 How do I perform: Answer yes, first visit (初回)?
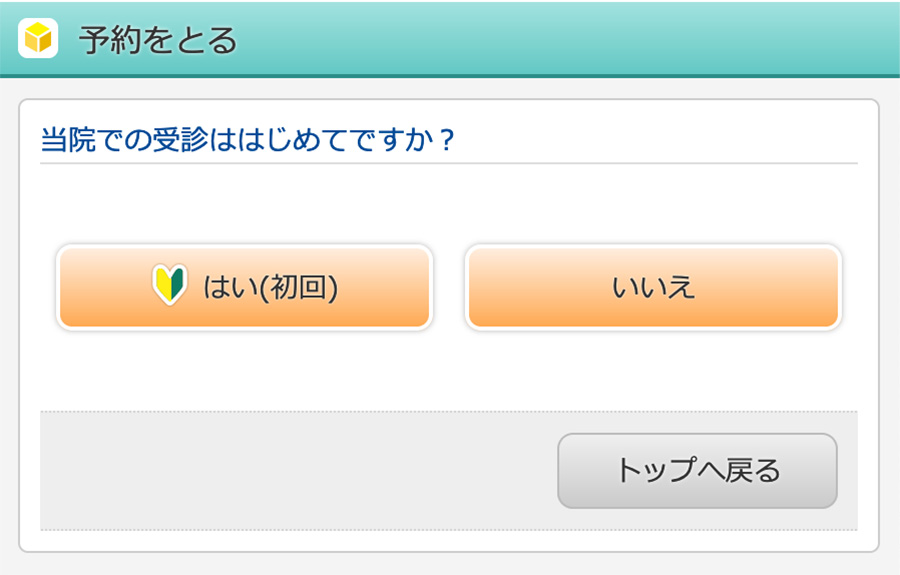click(245, 287)
